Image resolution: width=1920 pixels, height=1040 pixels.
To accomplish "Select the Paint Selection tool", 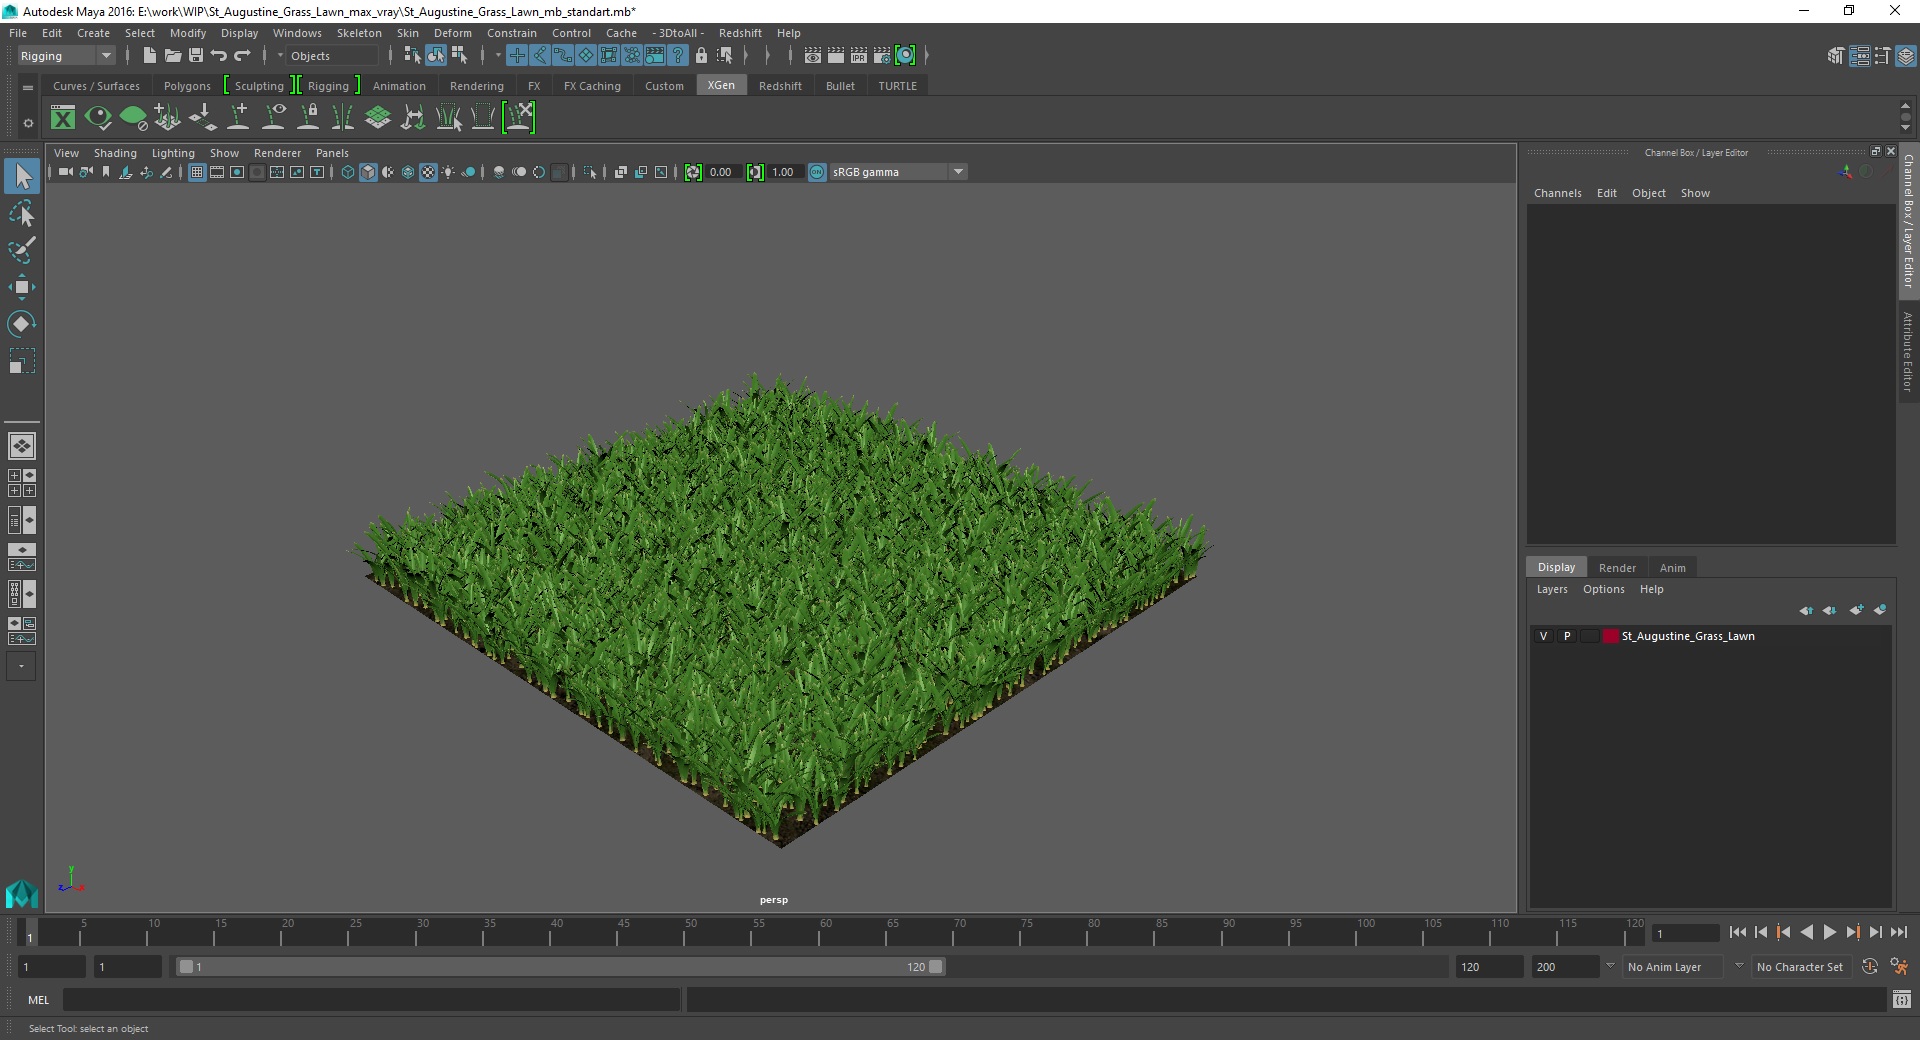I will (x=22, y=250).
